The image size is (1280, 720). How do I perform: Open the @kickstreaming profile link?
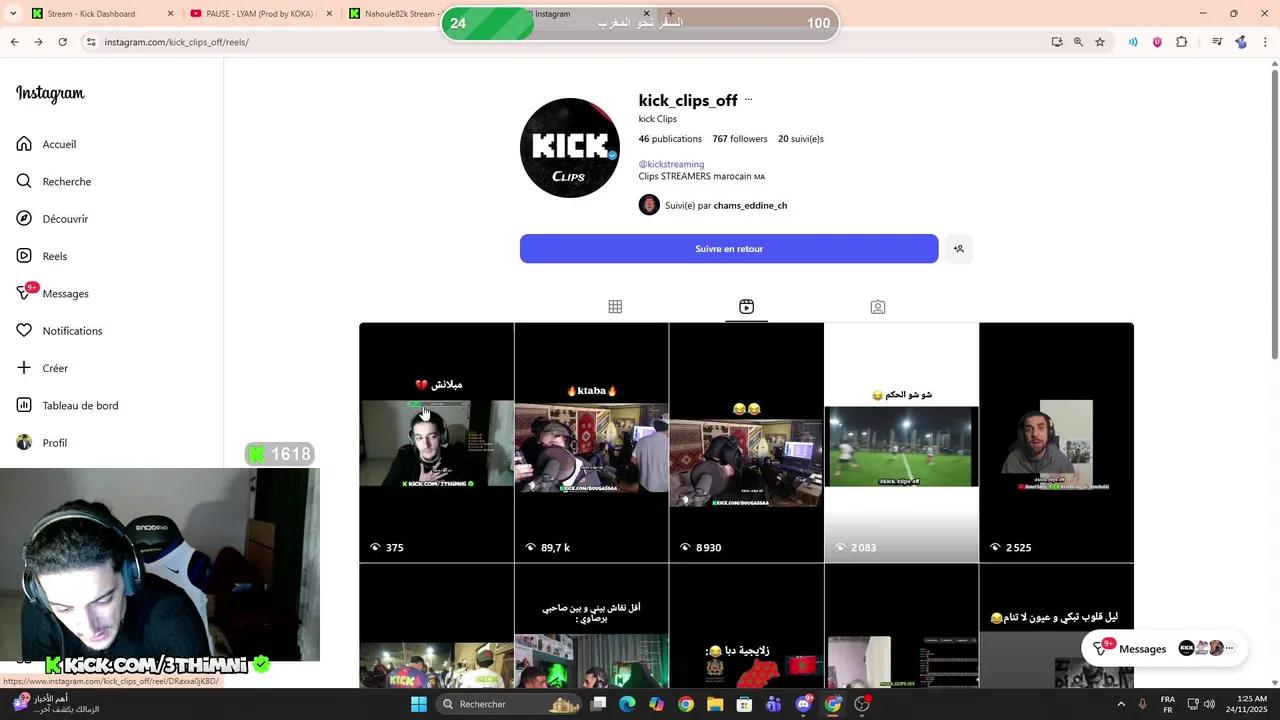tap(671, 163)
